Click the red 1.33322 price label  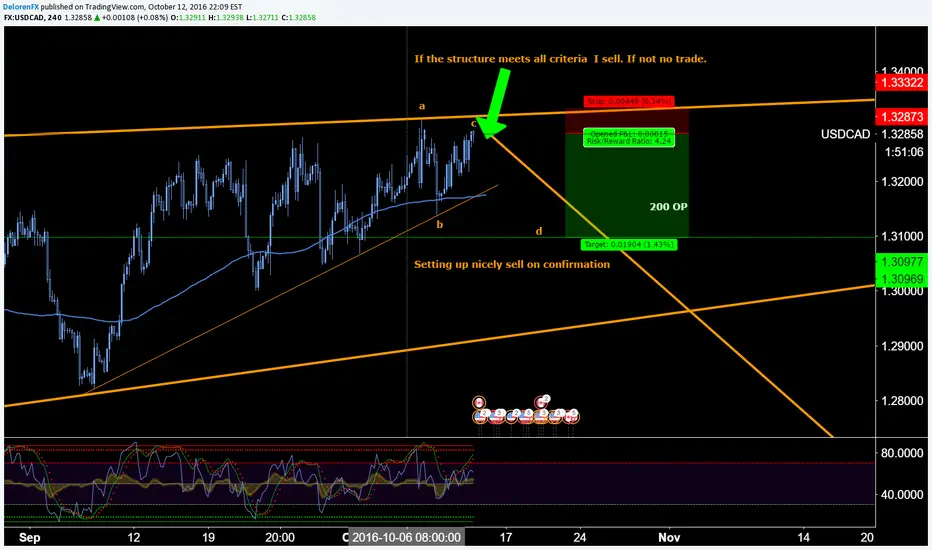(x=902, y=83)
